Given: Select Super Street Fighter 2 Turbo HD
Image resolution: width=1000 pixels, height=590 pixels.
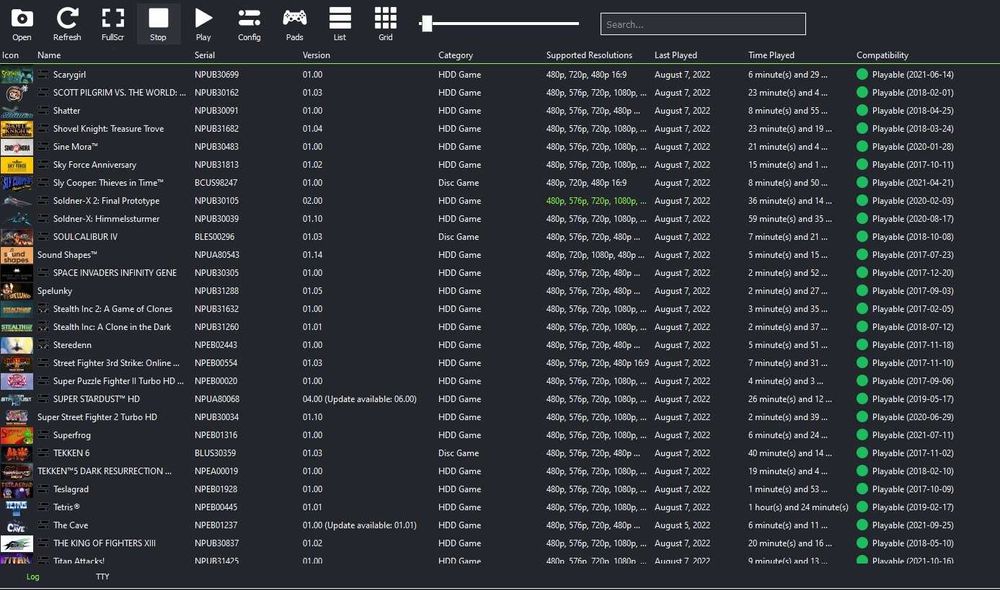Looking at the screenshot, I should [x=97, y=417].
